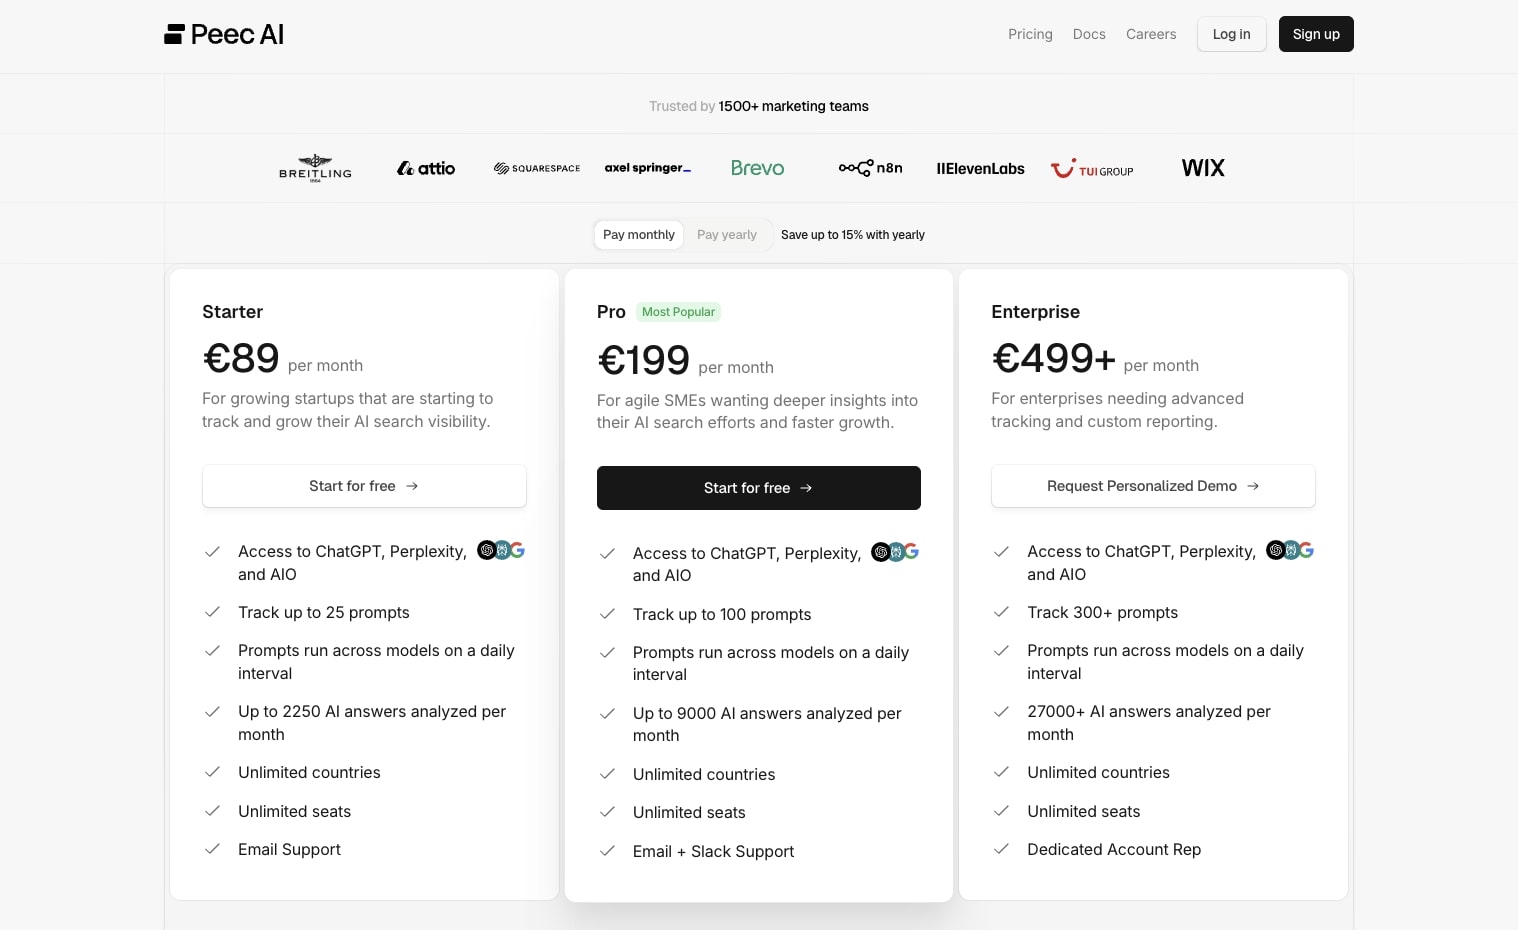Open the Docs page
Image resolution: width=1518 pixels, height=930 pixels.
click(1088, 34)
